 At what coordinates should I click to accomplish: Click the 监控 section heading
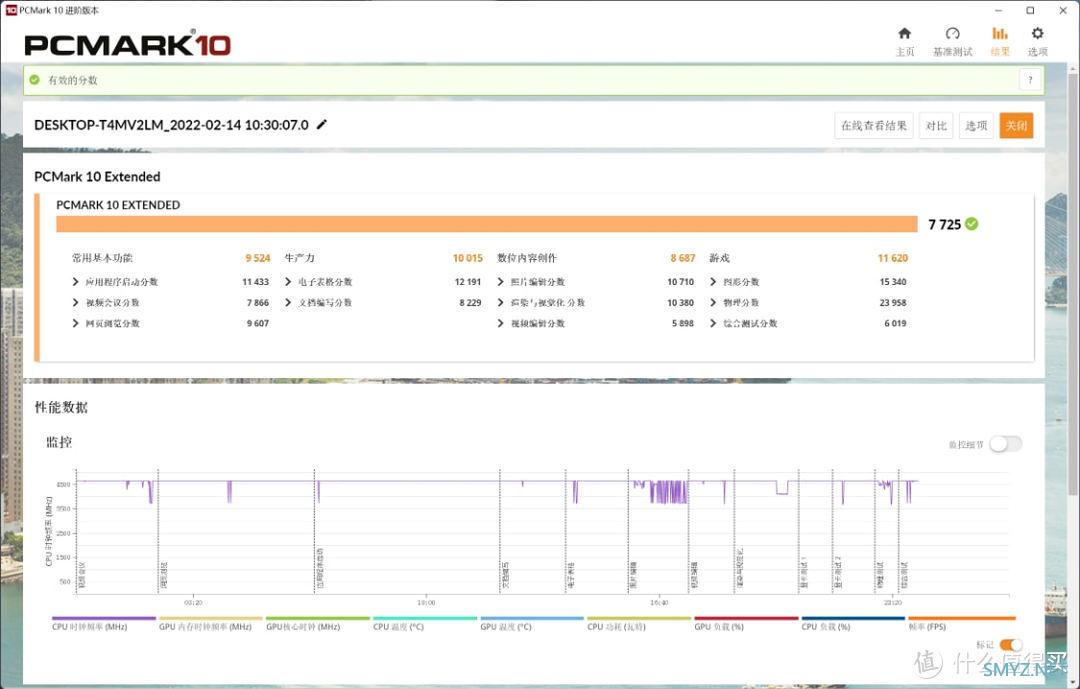pyautogui.click(x=59, y=442)
